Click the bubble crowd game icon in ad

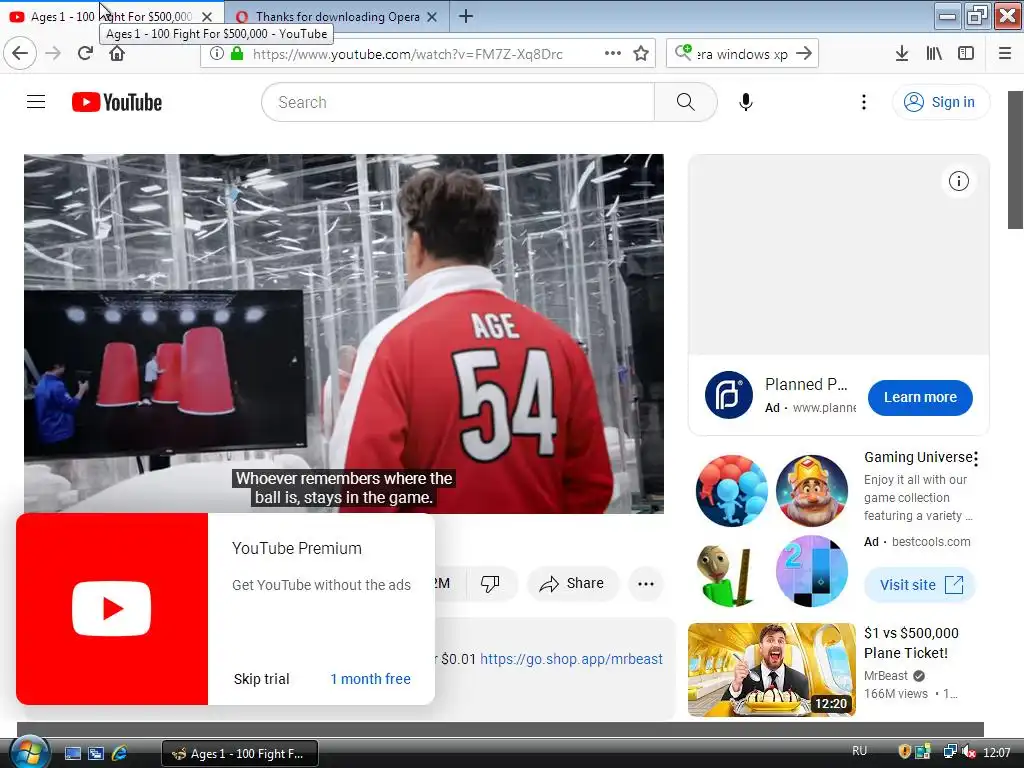[x=731, y=491]
